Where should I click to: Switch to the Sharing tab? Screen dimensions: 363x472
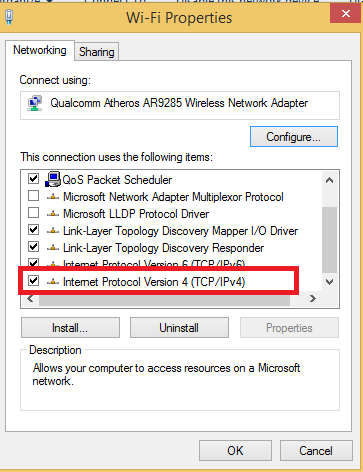click(x=97, y=52)
